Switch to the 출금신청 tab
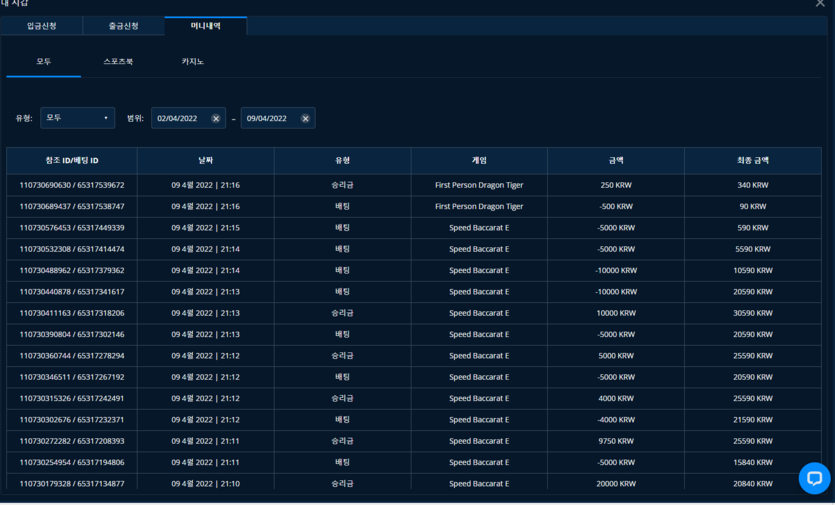The width and height of the screenshot is (835, 505). [124, 26]
